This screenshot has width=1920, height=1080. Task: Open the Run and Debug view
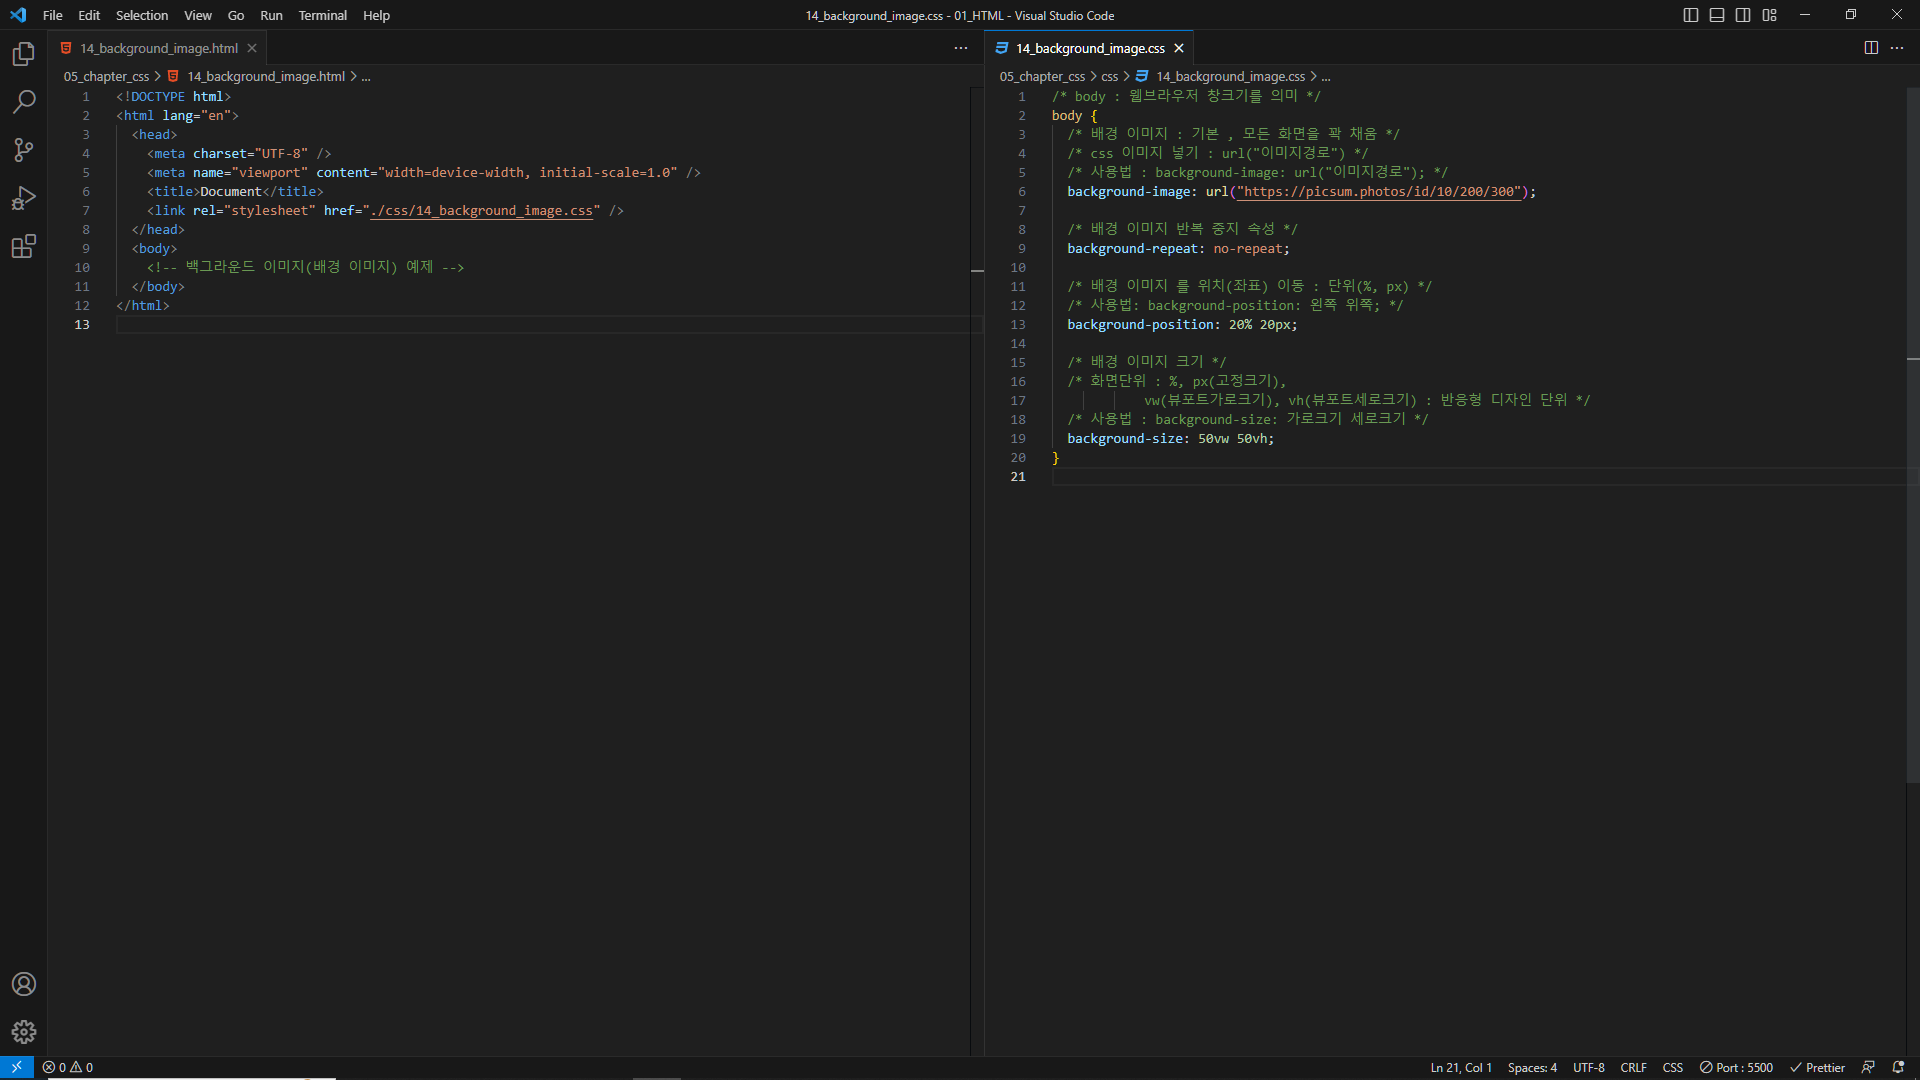pos(24,198)
